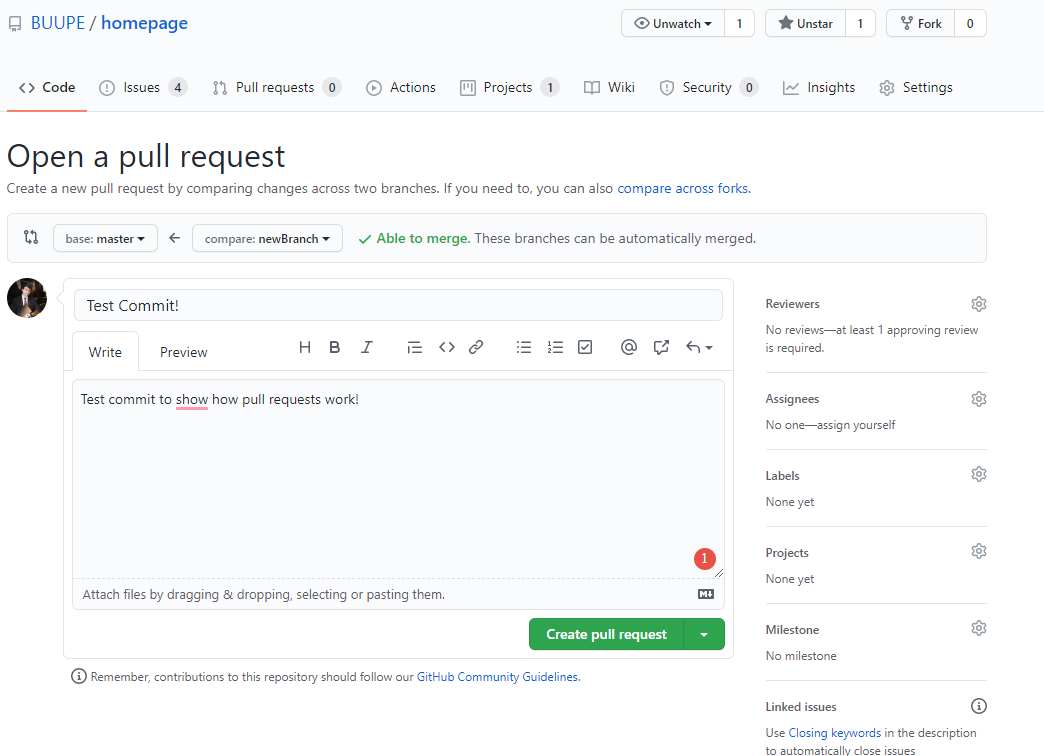The height and width of the screenshot is (756, 1044).
Task: Click the Projects sidebar gear icon
Action: (978, 552)
